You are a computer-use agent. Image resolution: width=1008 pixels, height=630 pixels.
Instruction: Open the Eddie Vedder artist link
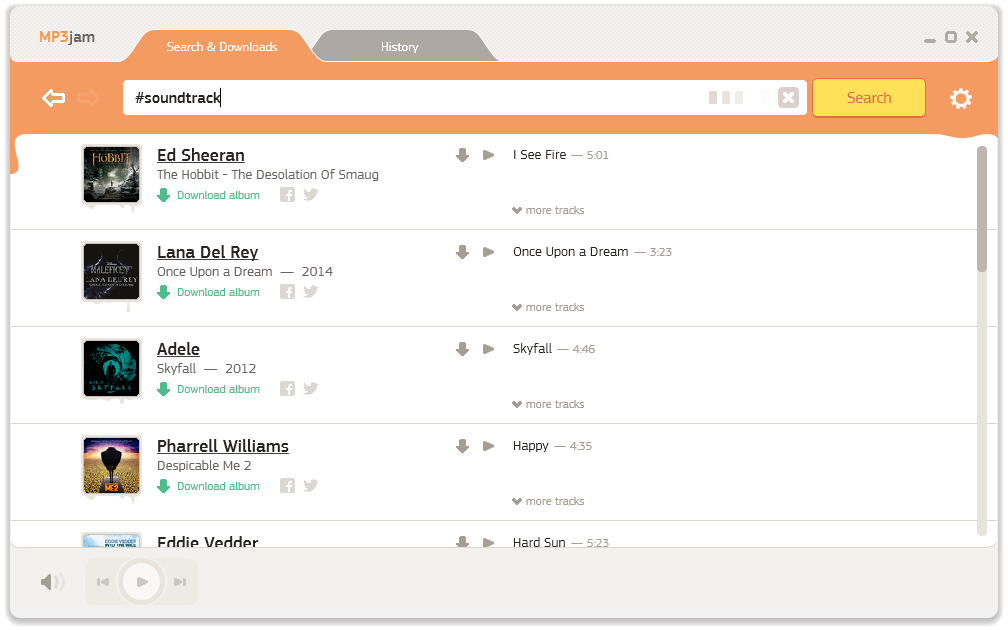(x=208, y=541)
